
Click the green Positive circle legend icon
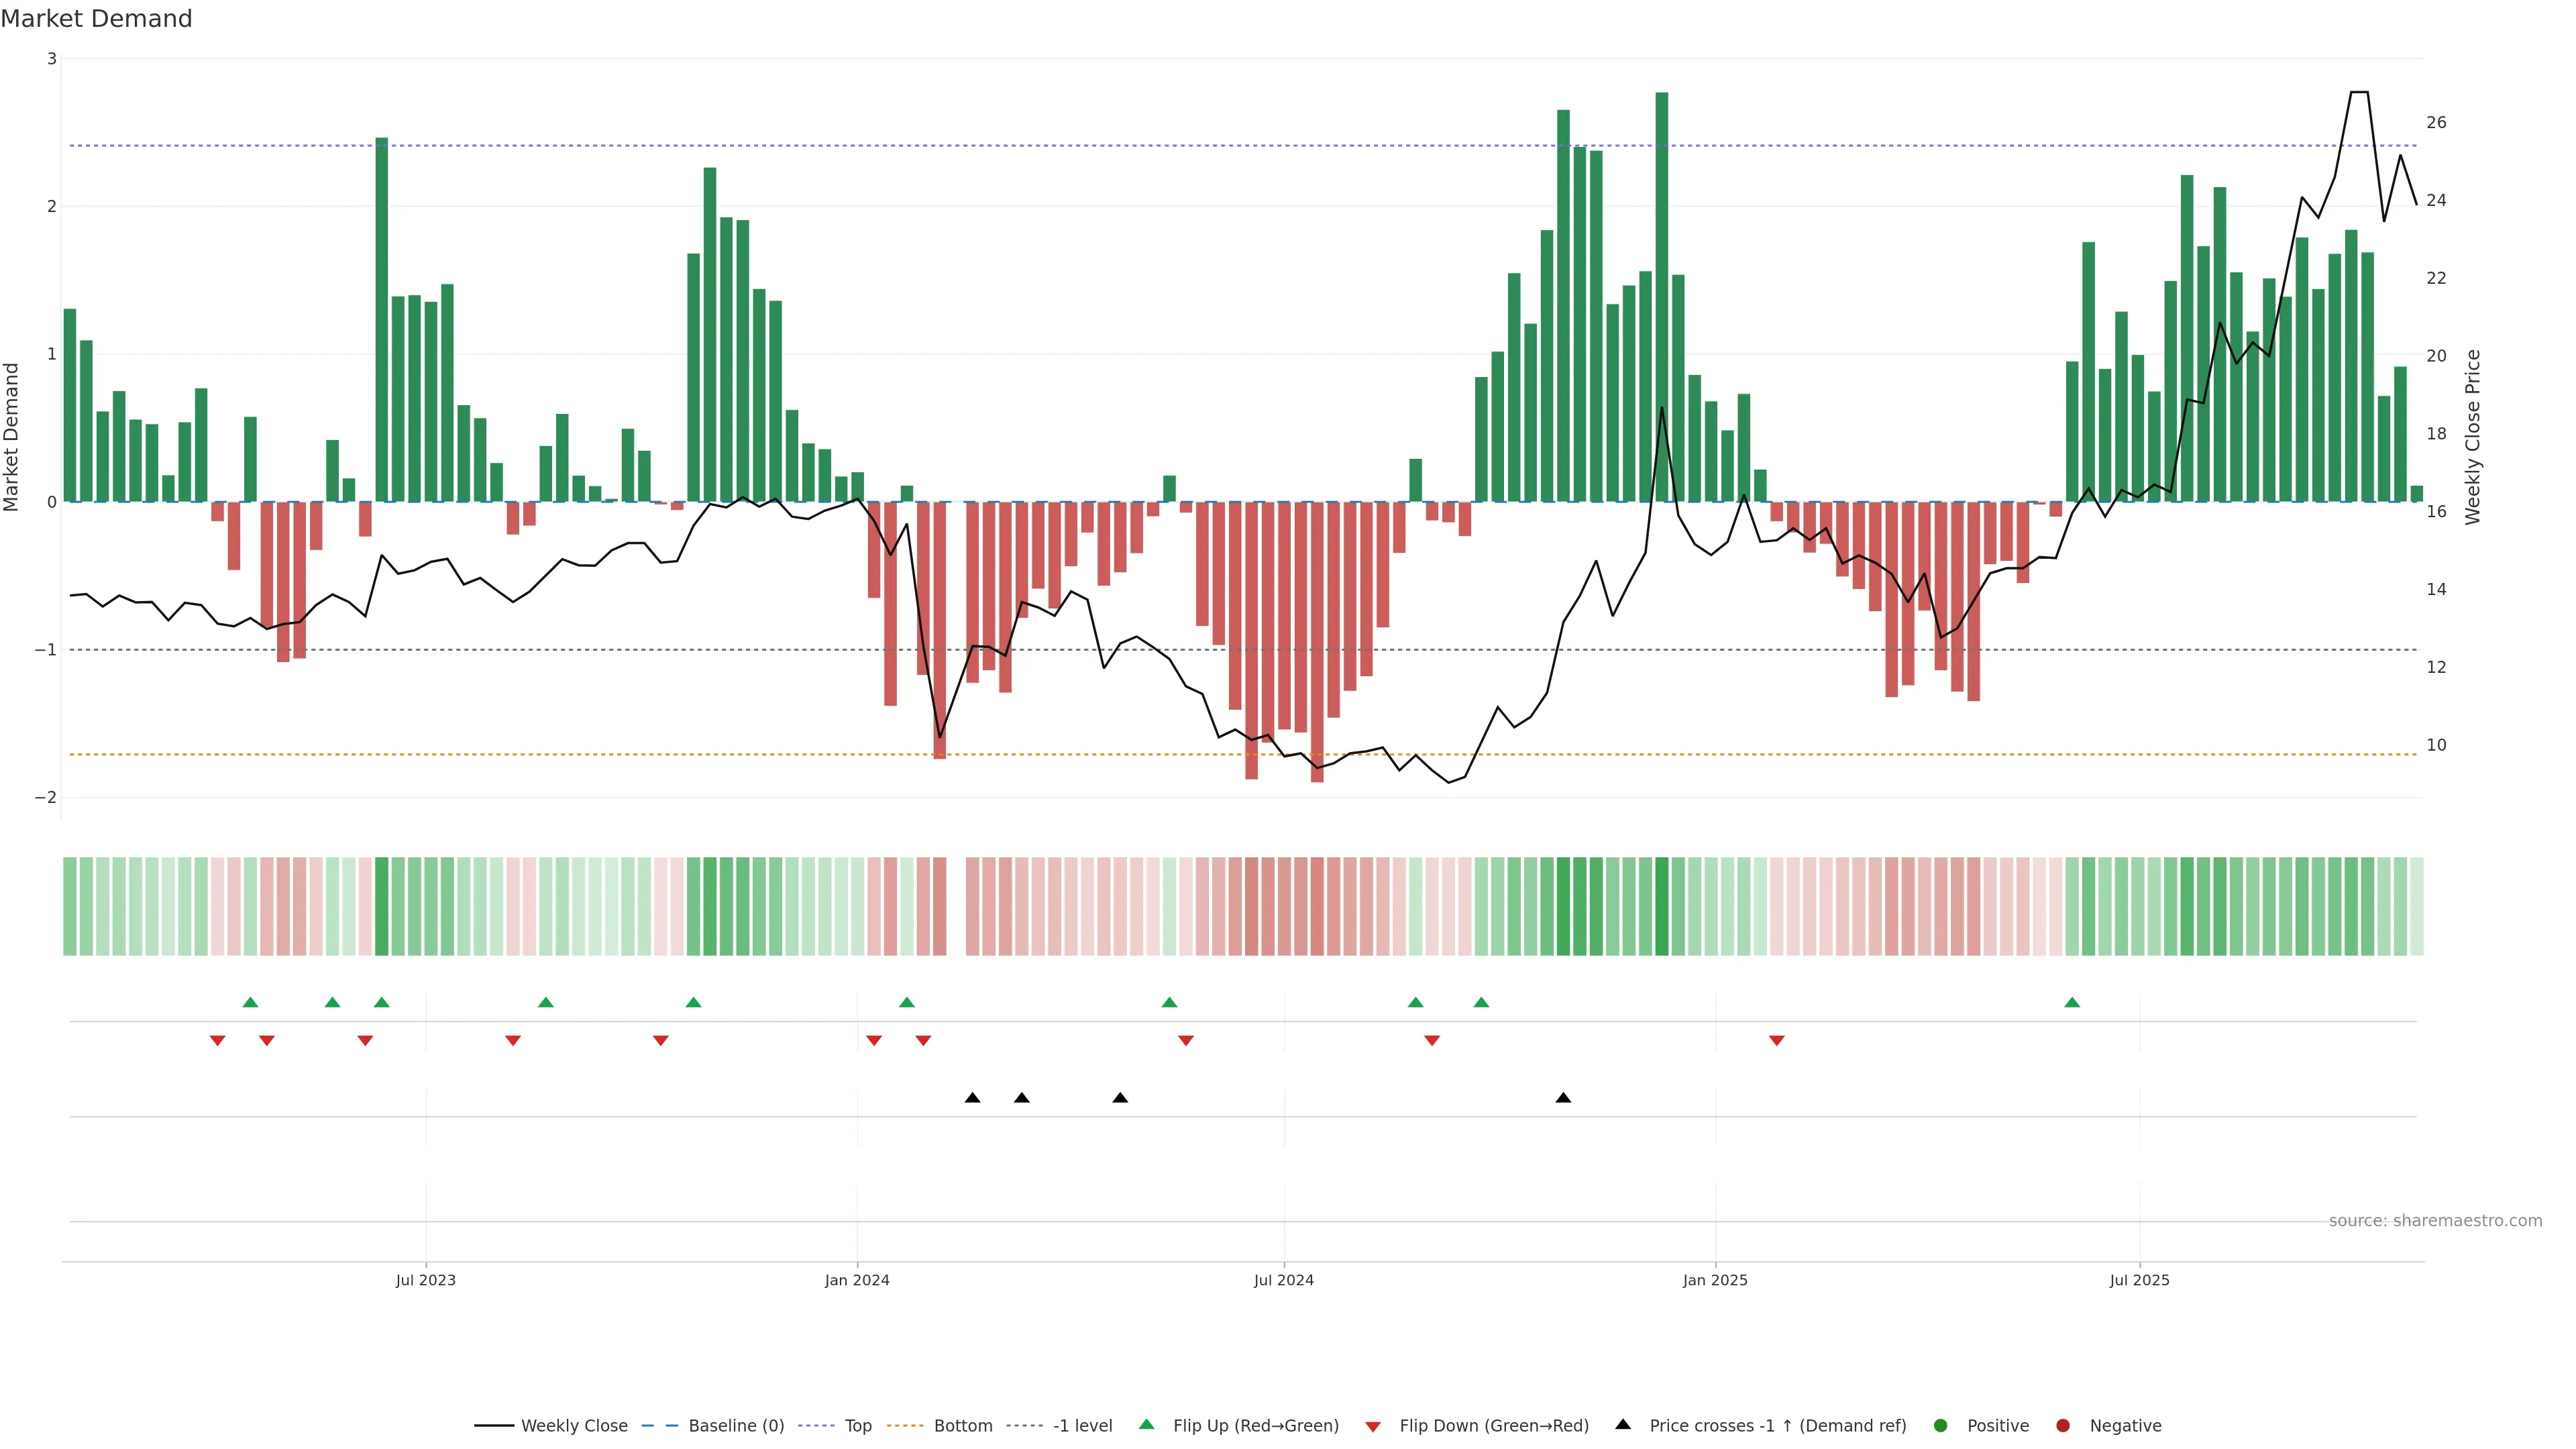(x=1941, y=1426)
